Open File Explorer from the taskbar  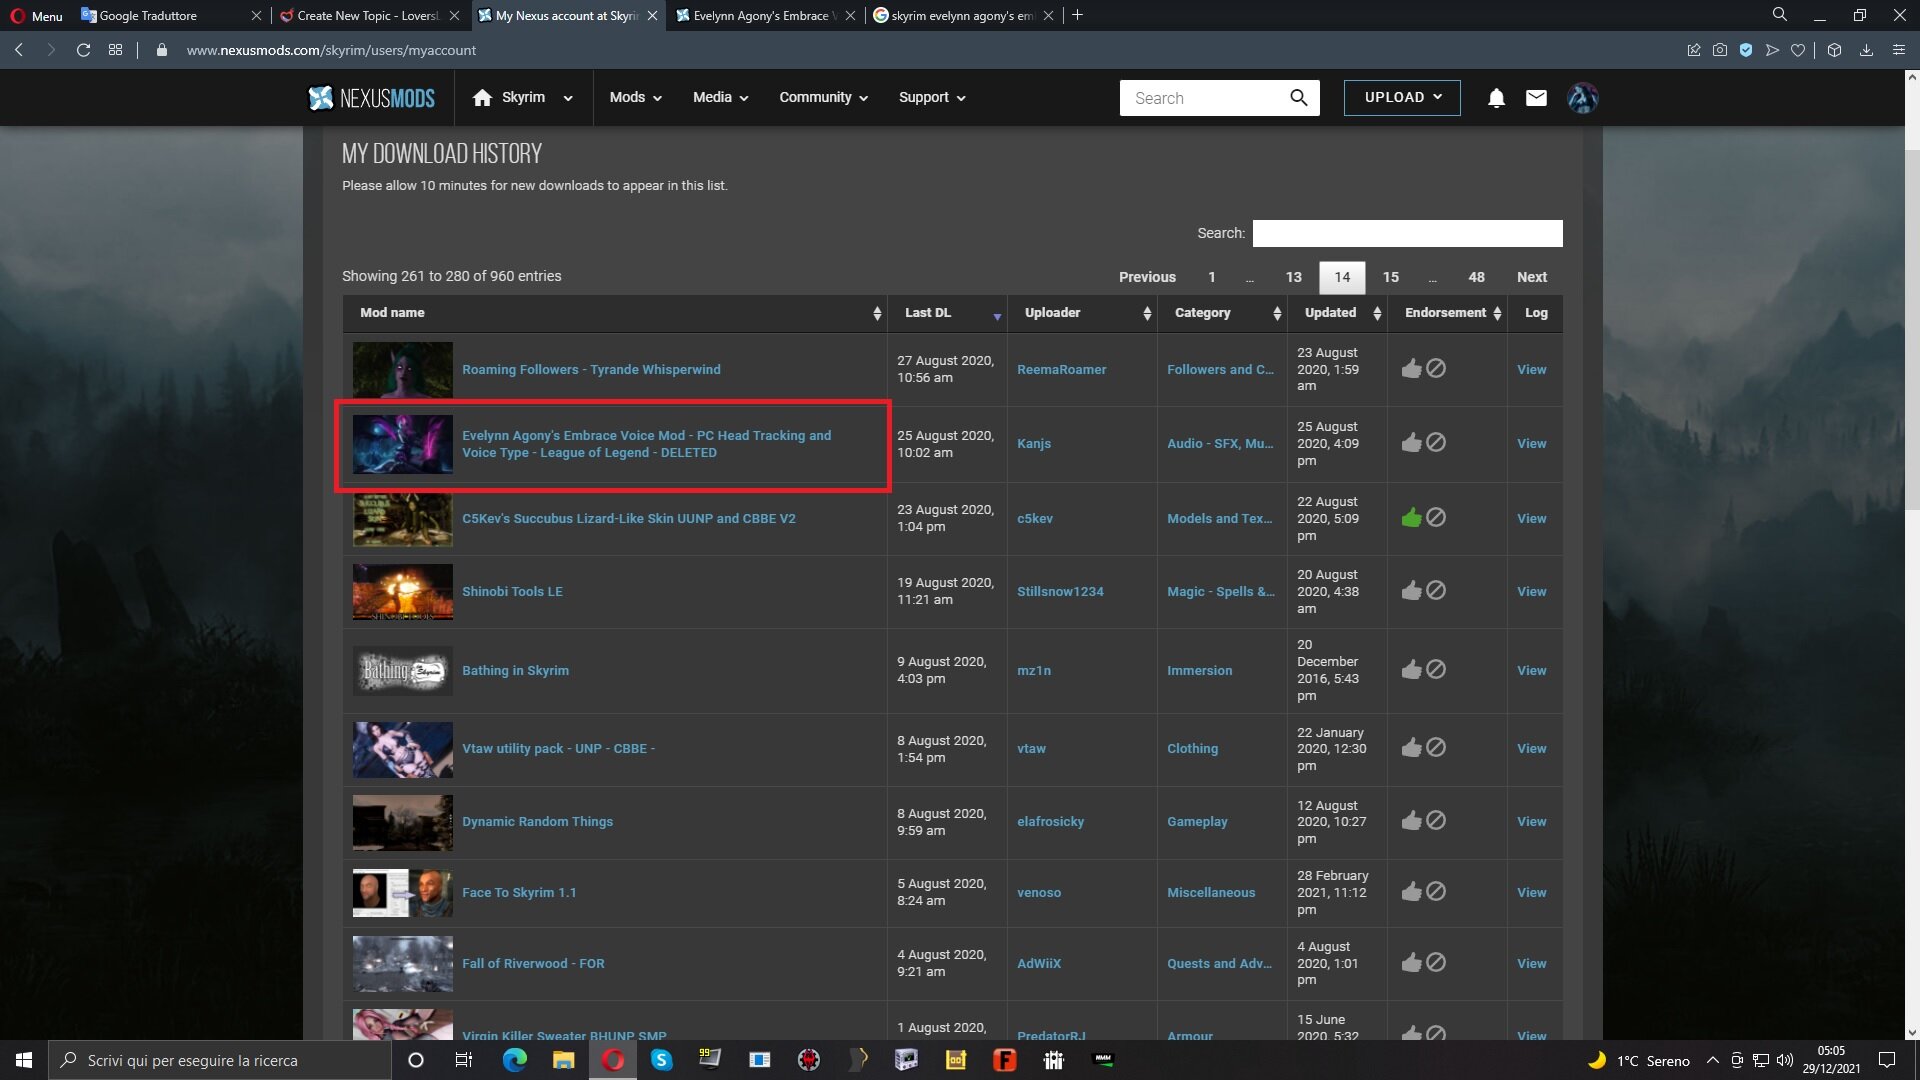point(563,1060)
